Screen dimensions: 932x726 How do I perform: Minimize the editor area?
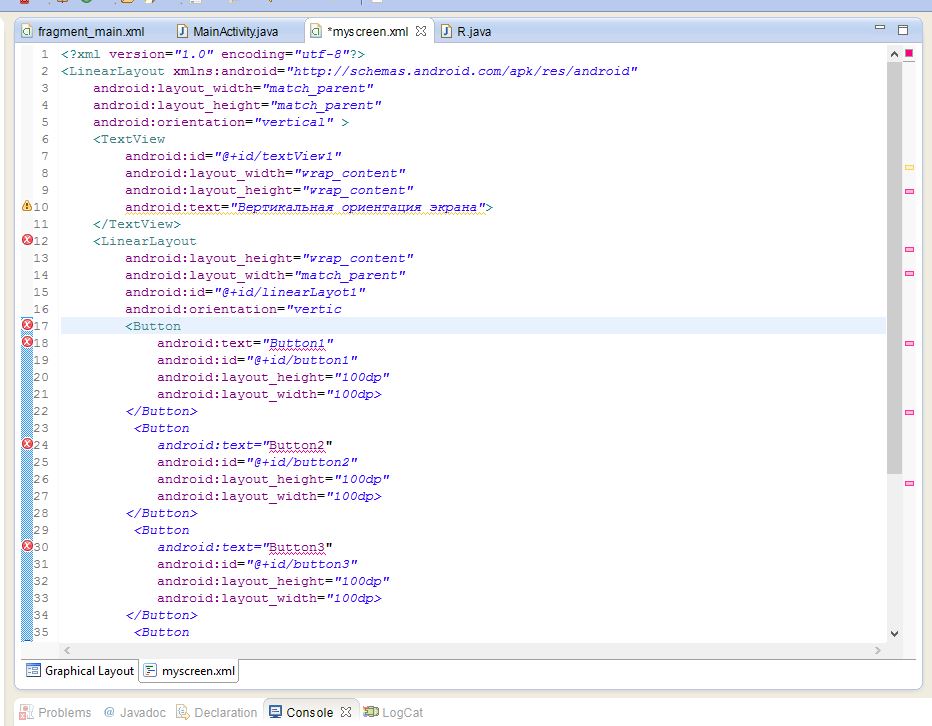point(880,28)
